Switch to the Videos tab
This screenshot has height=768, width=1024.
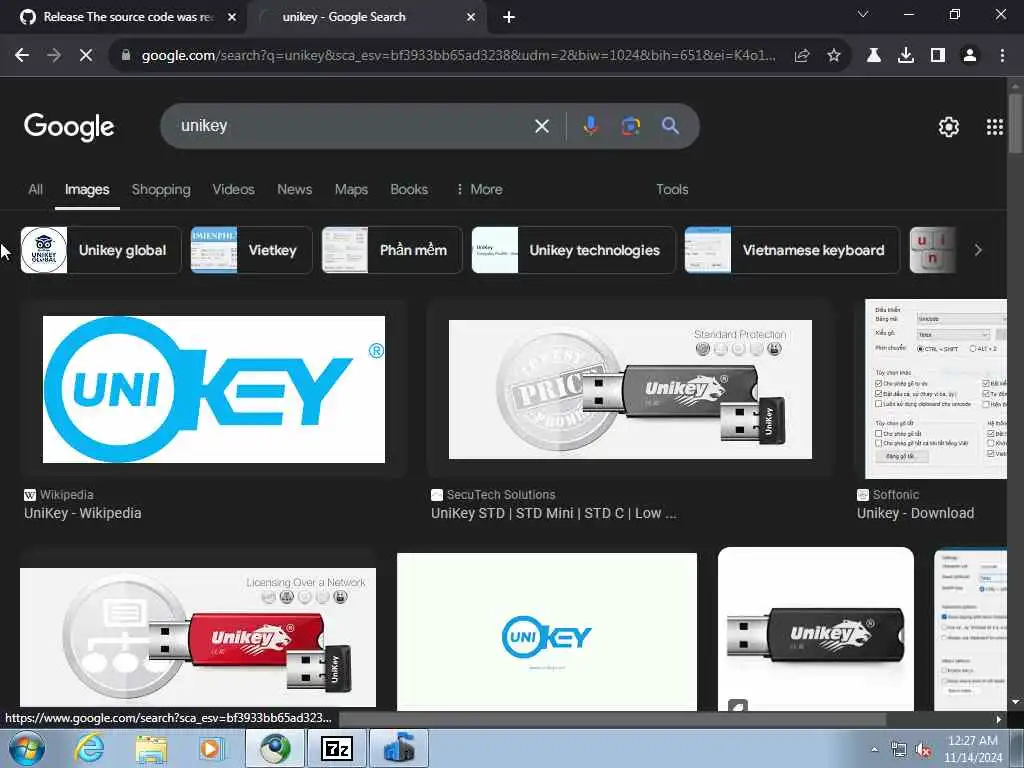(233, 189)
